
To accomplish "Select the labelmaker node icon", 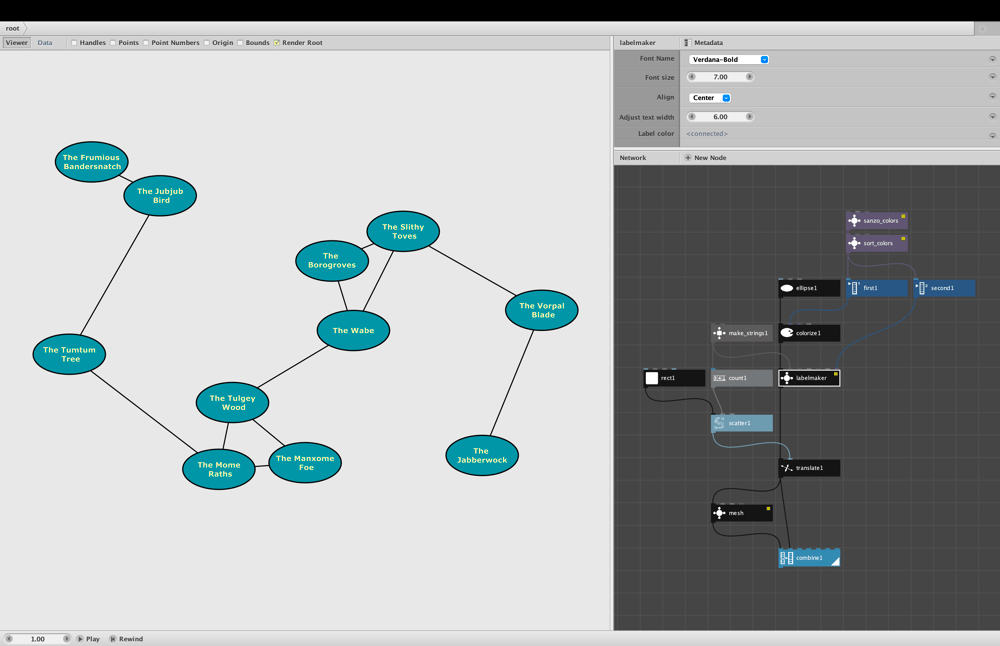I will (x=787, y=378).
